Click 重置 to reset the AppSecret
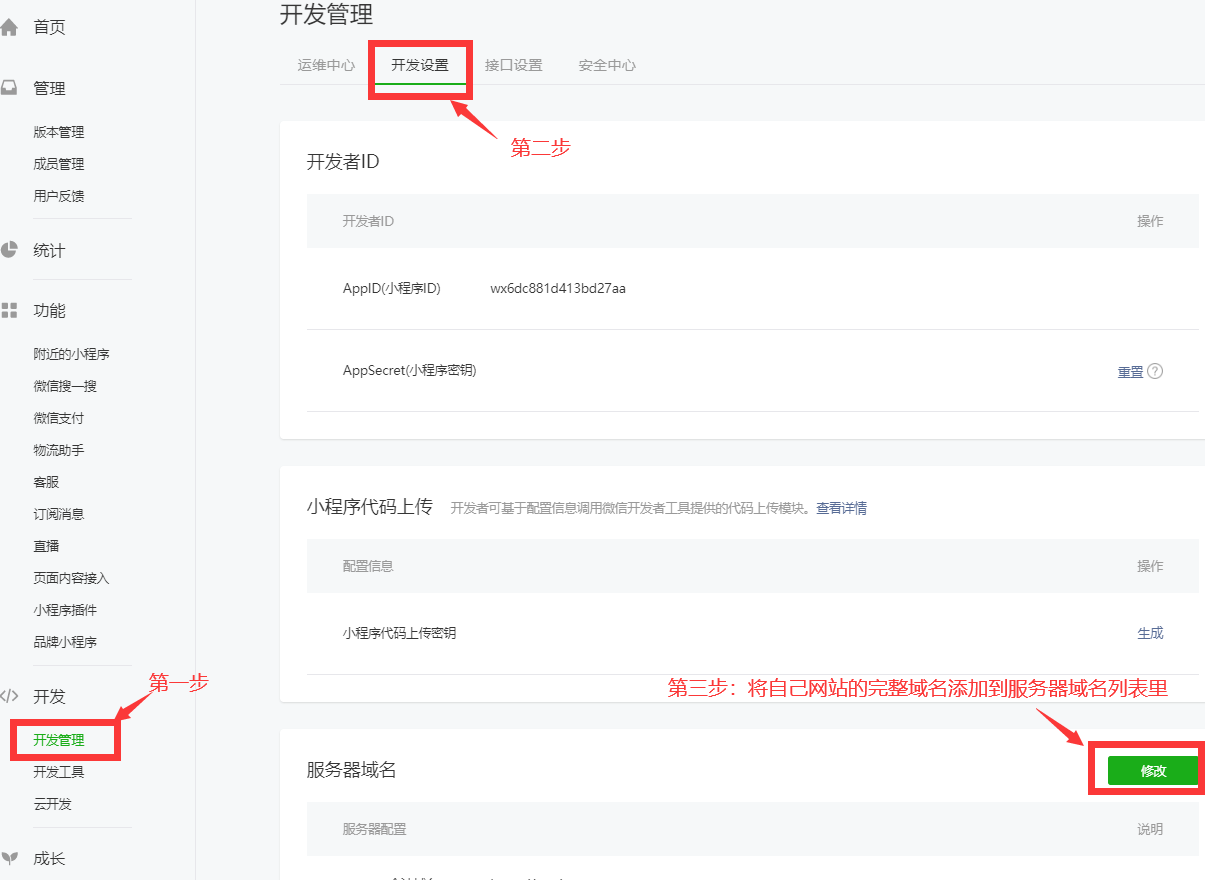Image resolution: width=1205 pixels, height=880 pixels. click(1130, 371)
